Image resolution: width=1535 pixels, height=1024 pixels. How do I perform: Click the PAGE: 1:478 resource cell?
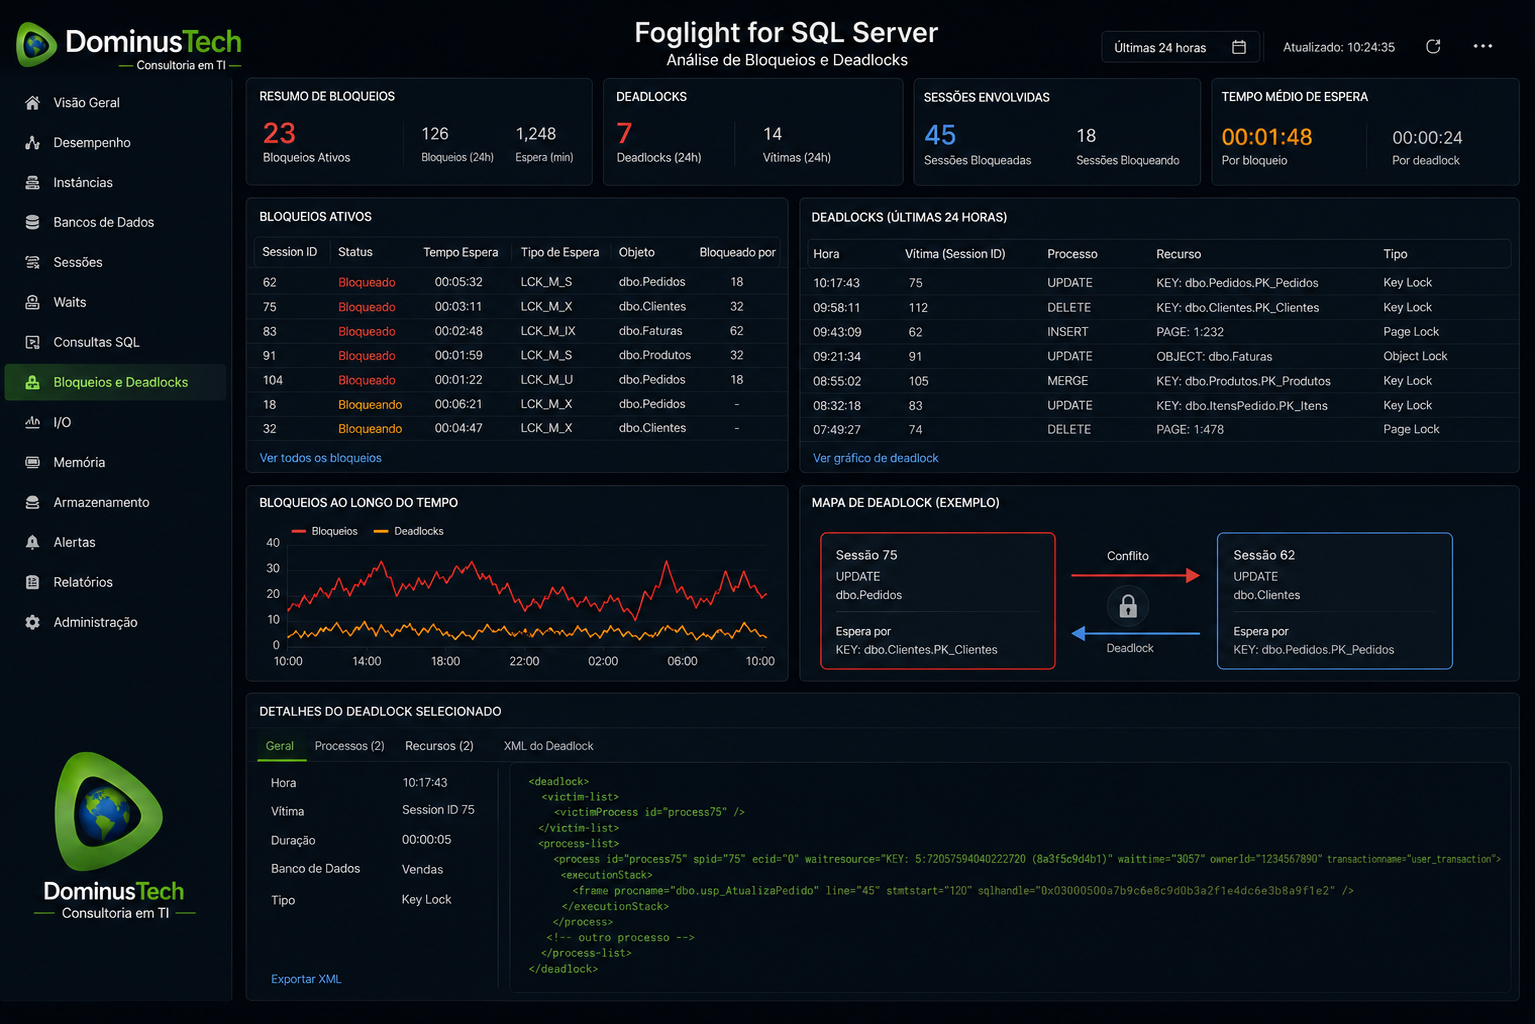(1190, 429)
